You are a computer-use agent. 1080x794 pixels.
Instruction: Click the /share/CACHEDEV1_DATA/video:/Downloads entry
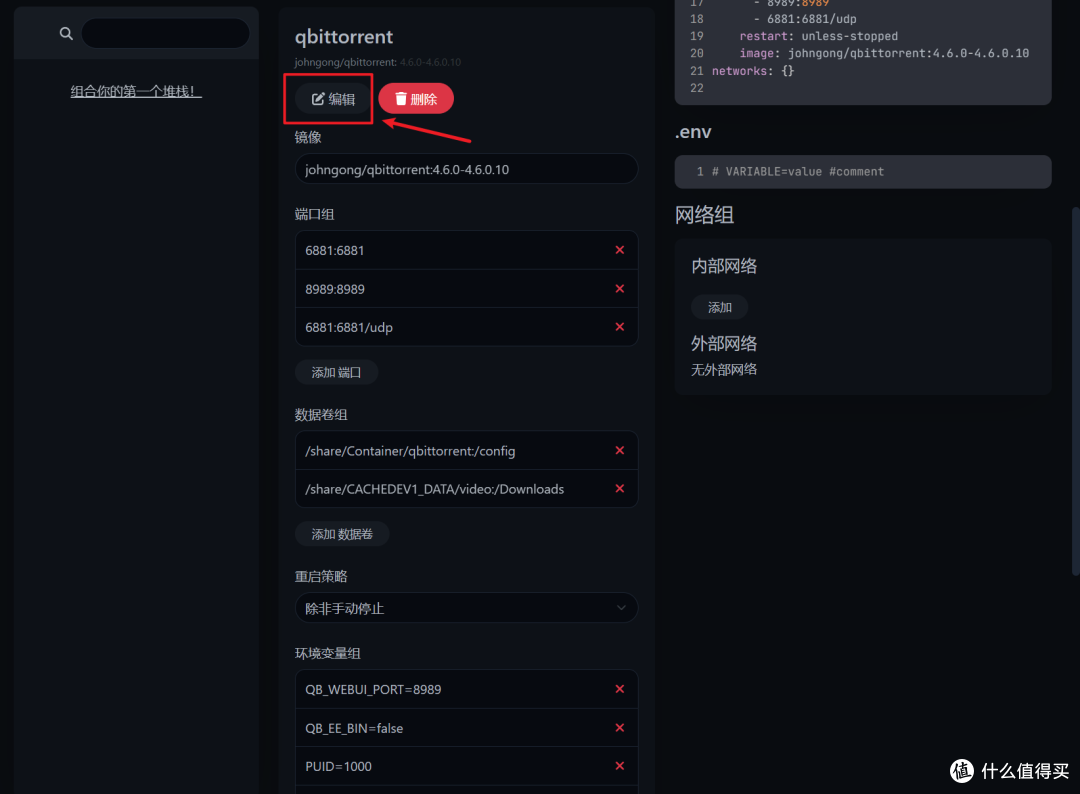click(435, 489)
